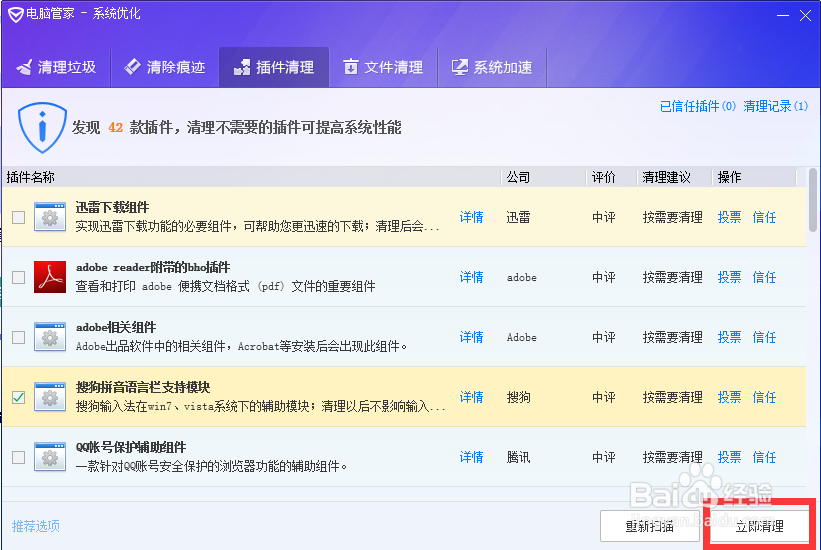Click 信任 for adobe reader bho插件
821x550 pixels.
click(764, 277)
